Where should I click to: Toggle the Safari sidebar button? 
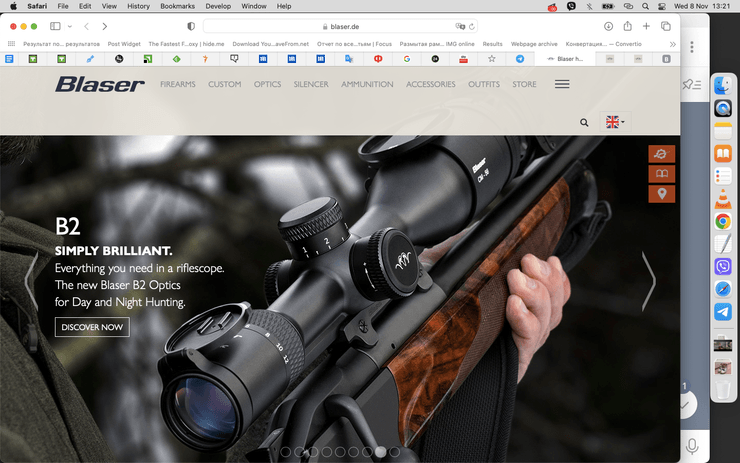click(x=55, y=26)
